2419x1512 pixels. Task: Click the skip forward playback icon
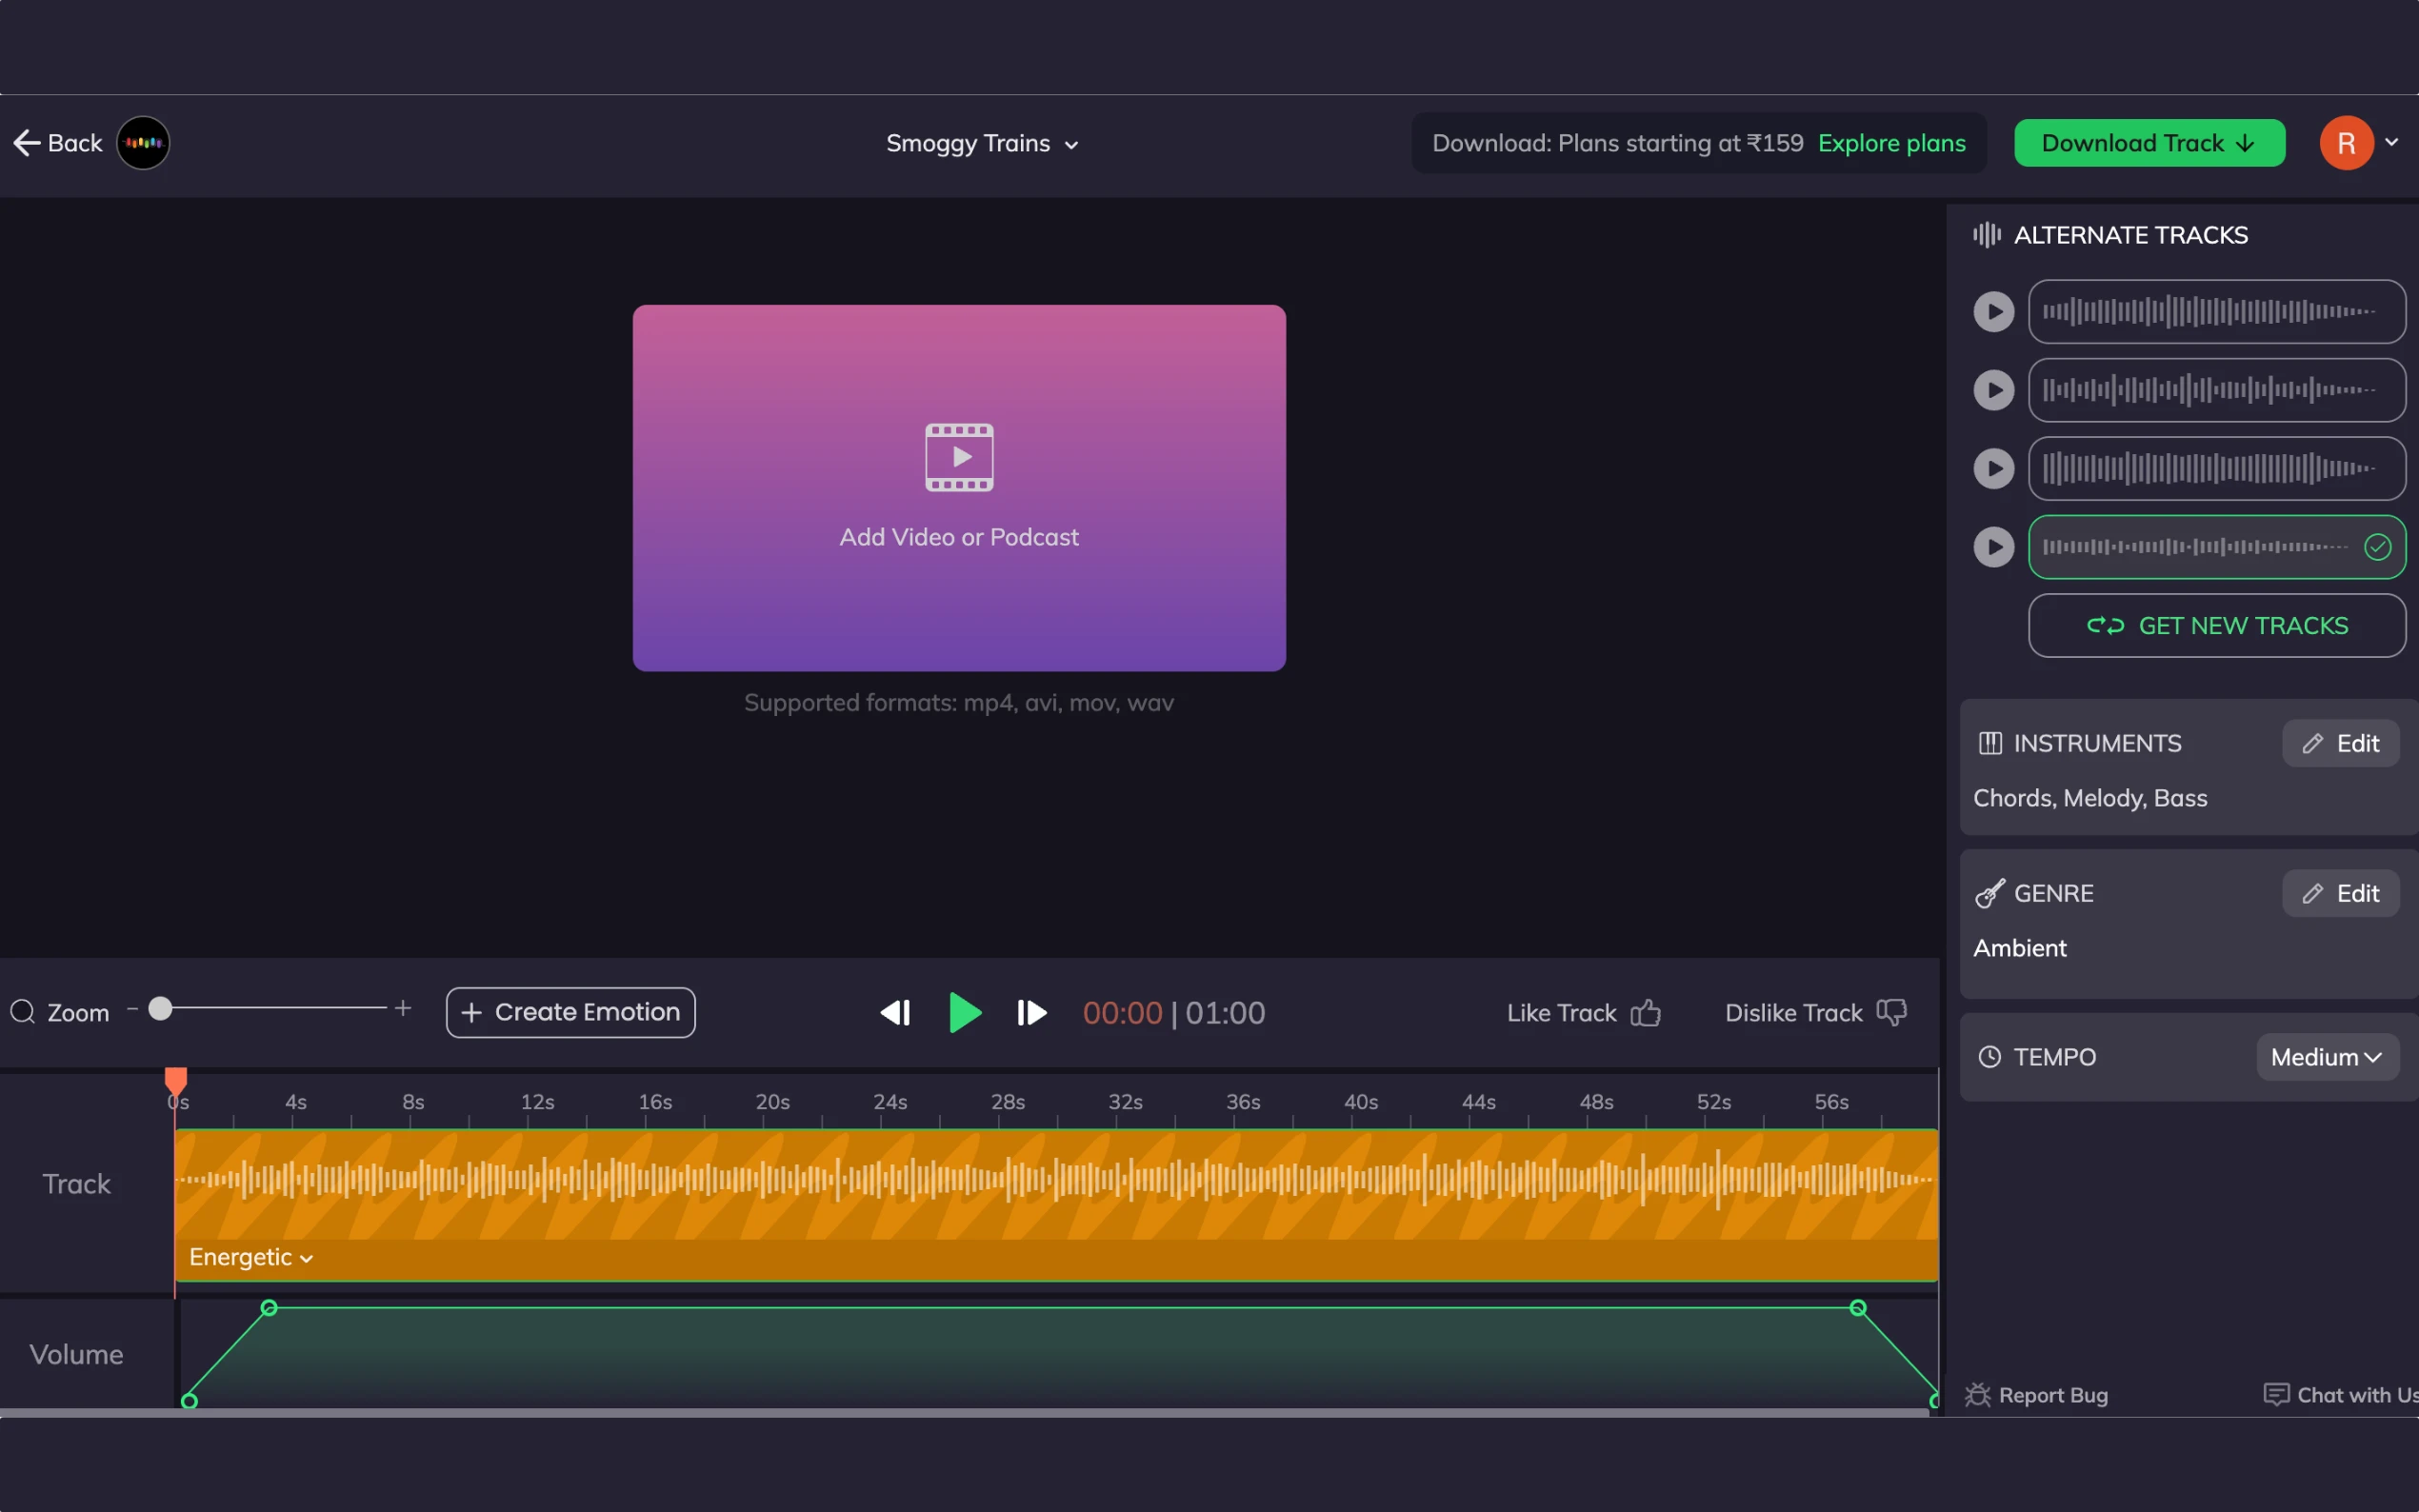pyautogui.click(x=1031, y=1012)
